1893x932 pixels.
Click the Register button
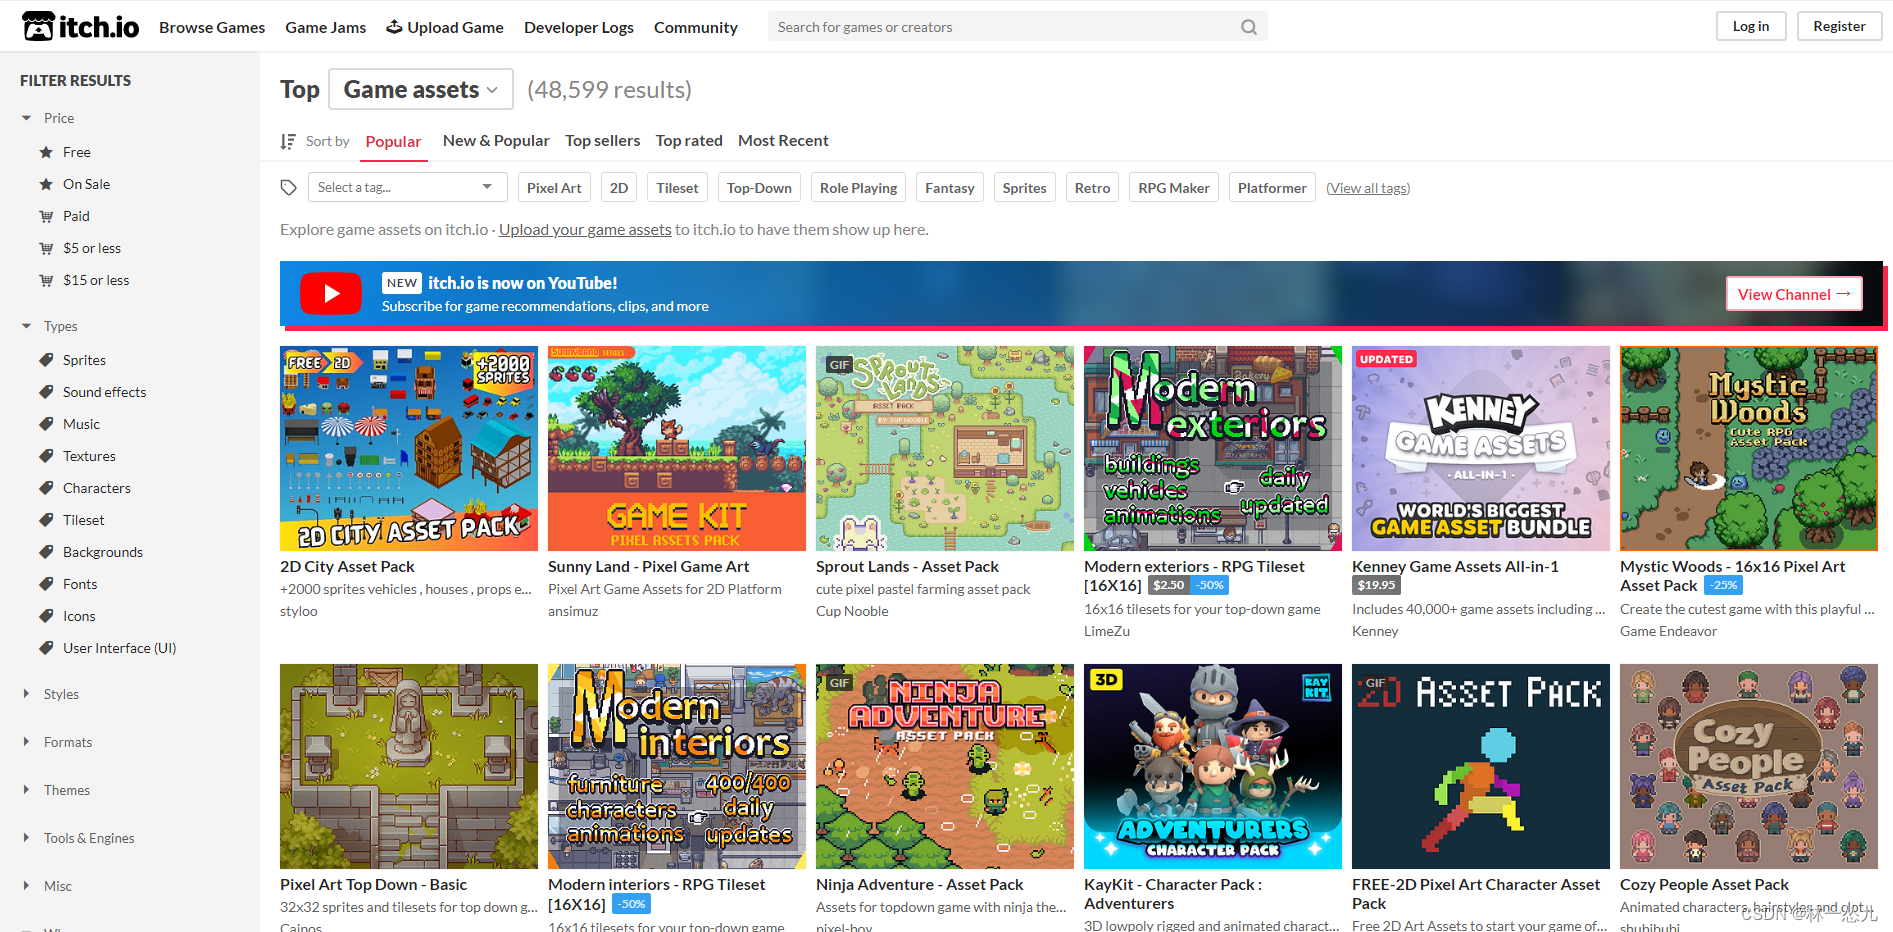(1839, 26)
